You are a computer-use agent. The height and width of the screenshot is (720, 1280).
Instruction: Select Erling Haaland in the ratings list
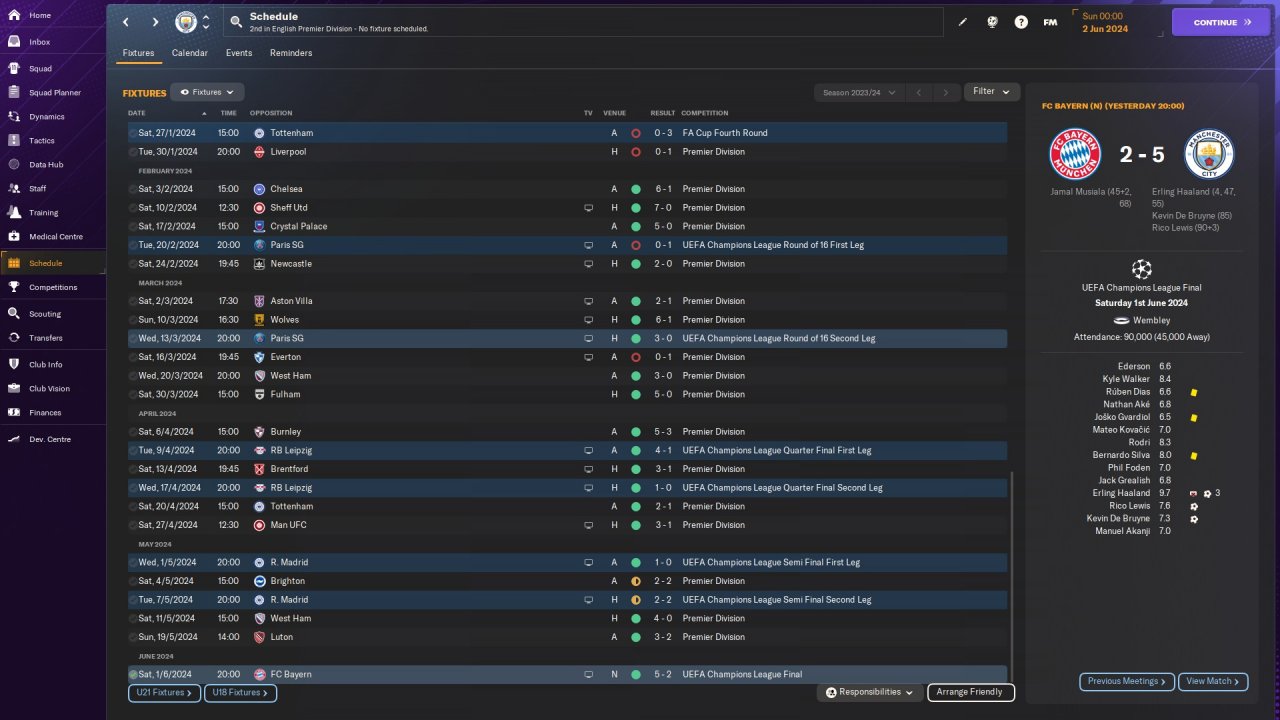tap(1123, 493)
